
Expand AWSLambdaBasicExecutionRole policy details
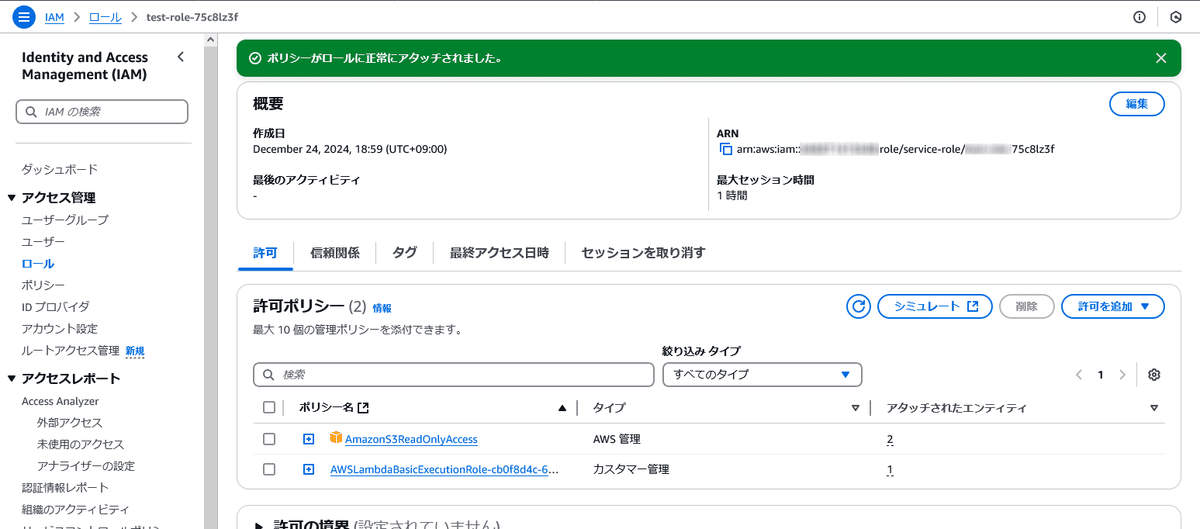309,469
